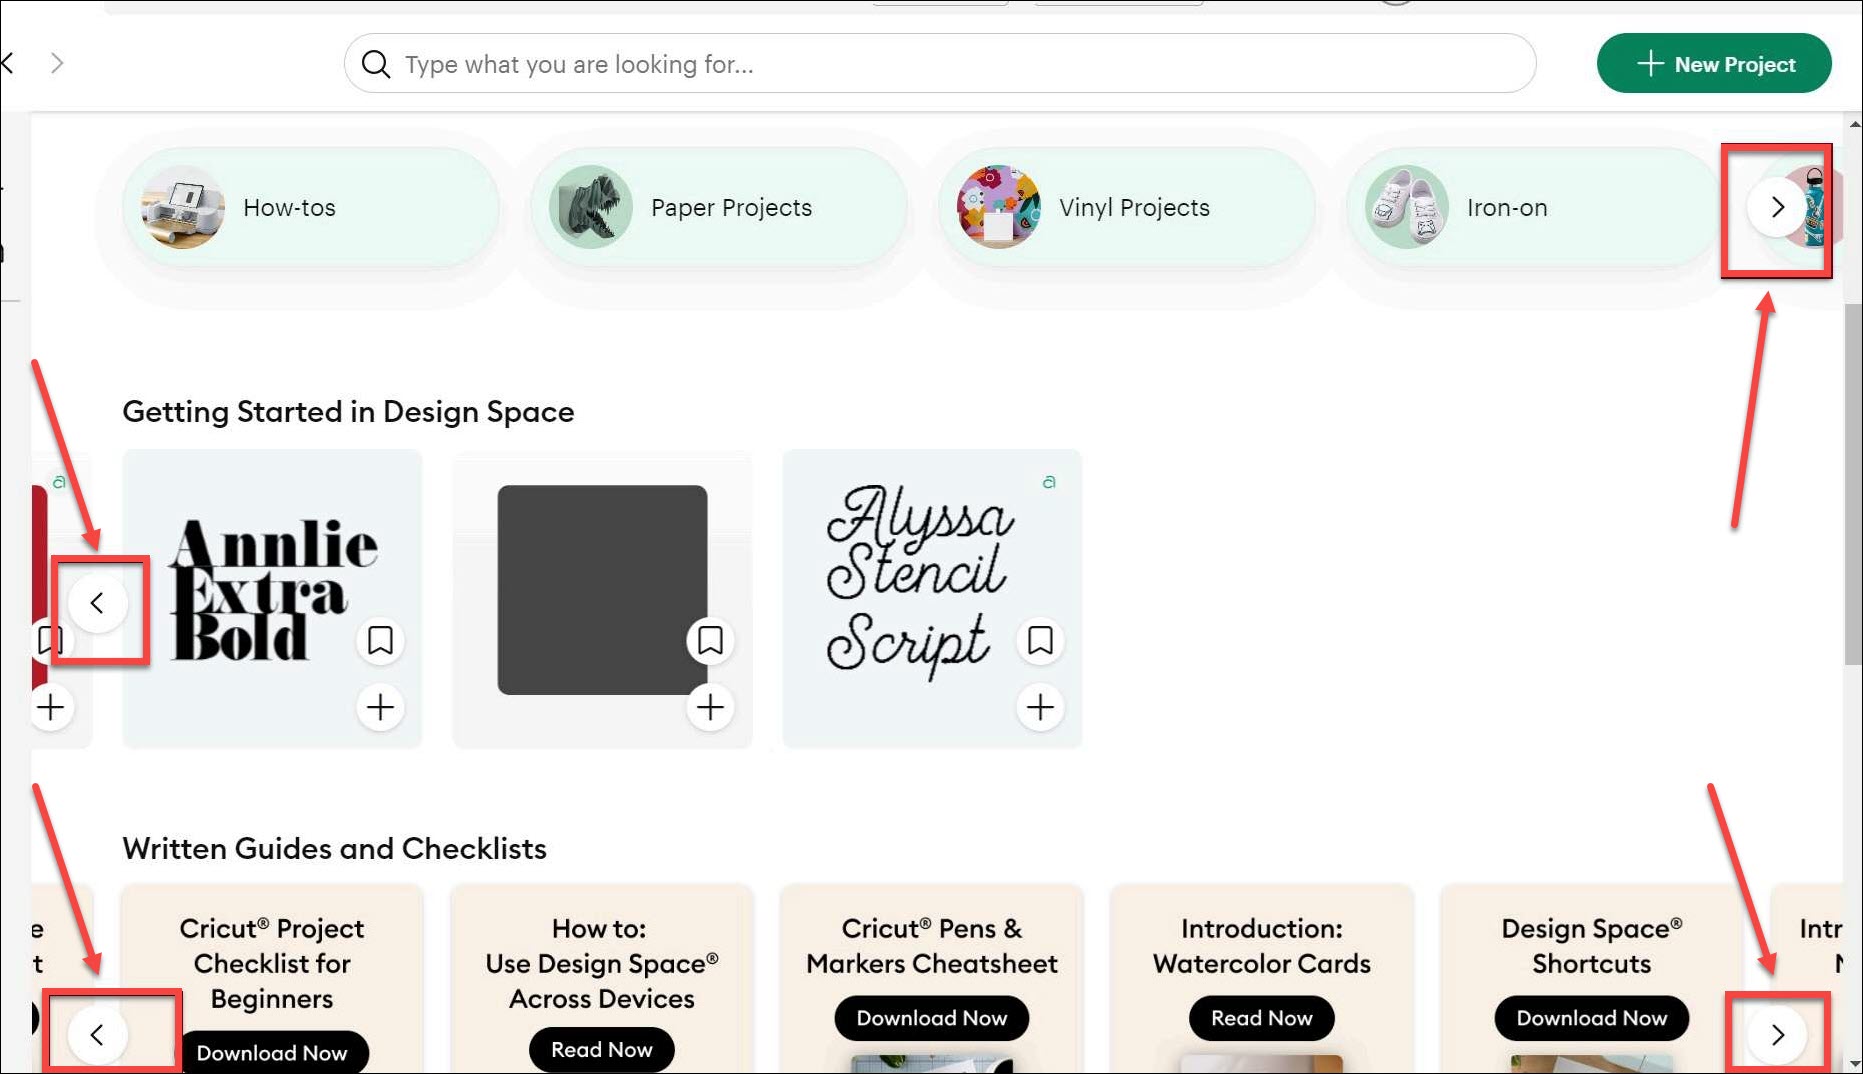
Task: Bookmark the Alyssa Stencil Script card
Action: [x=1040, y=640]
